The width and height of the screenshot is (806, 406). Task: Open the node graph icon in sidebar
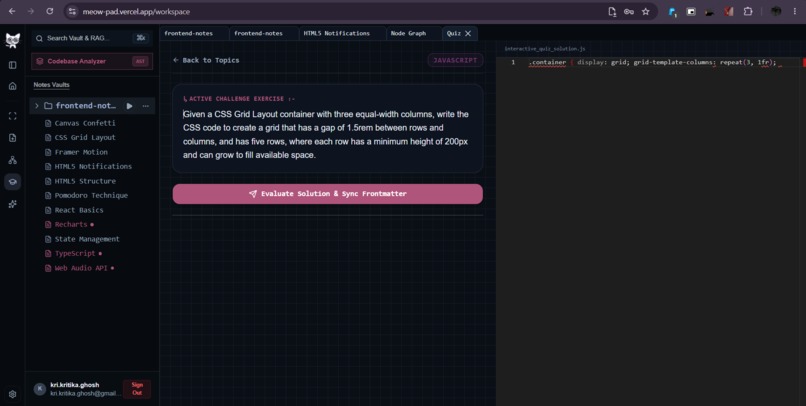[13, 160]
